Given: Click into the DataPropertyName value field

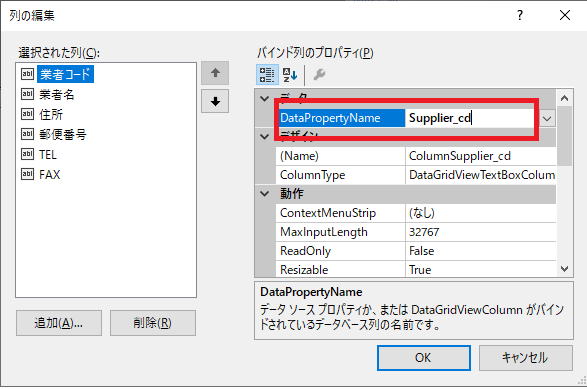Looking at the screenshot, I should click(x=472, y=118).
